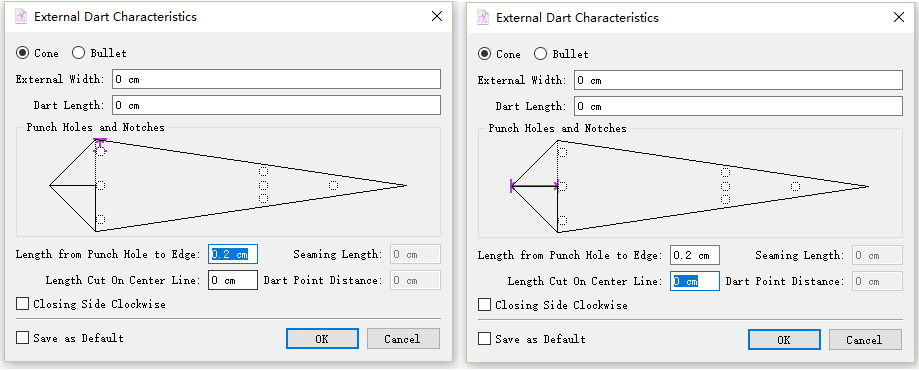Click External Width field in right dialog

coord(738,80)
